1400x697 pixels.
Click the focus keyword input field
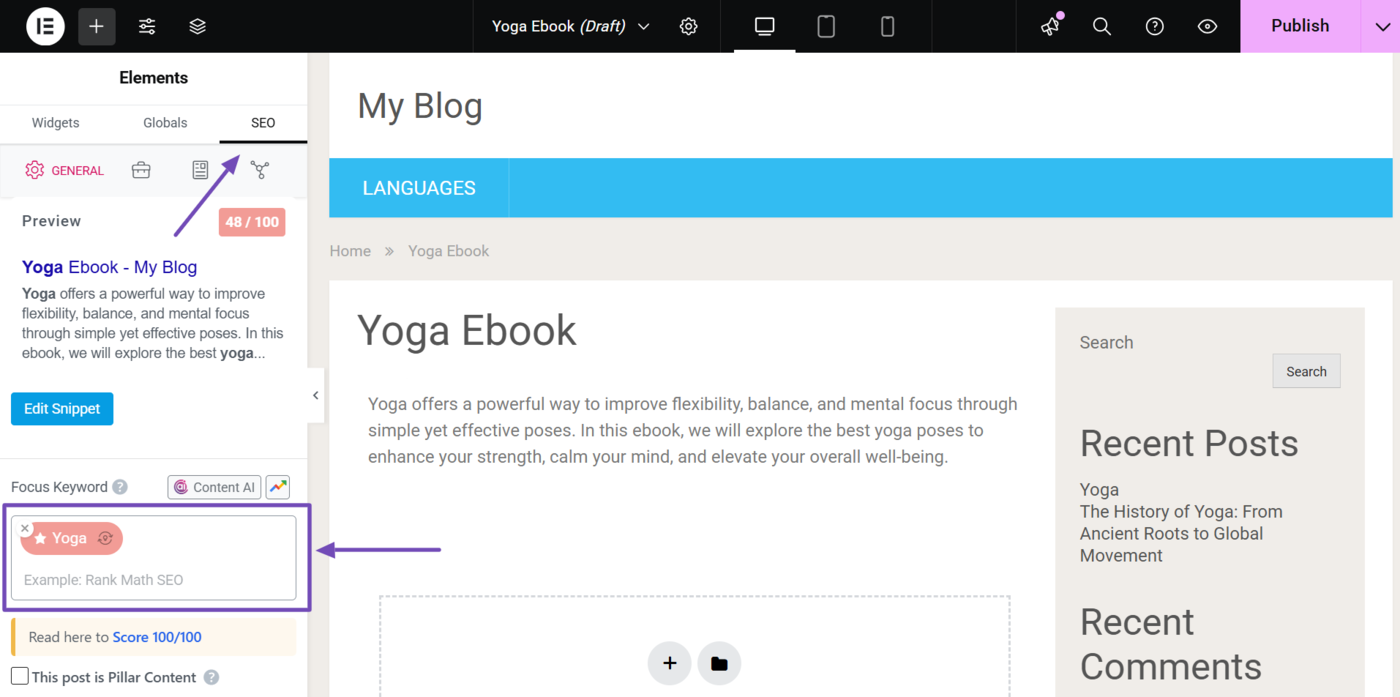click(155, 580)
